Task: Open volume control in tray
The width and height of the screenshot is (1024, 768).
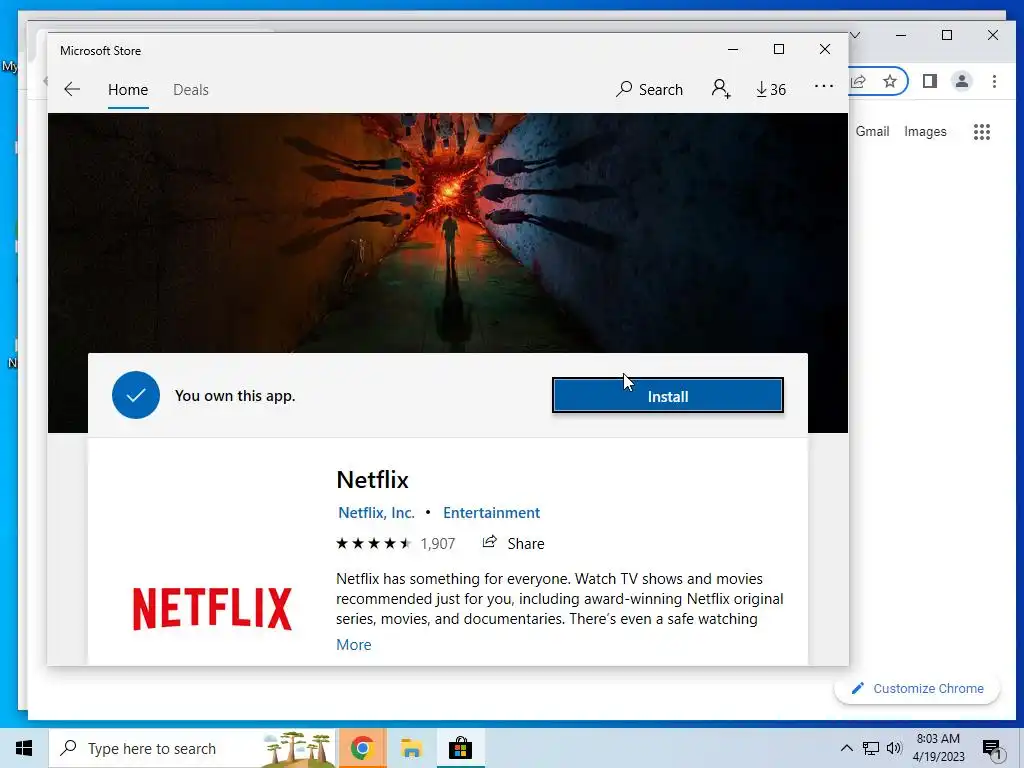Action: click(895, 748)
